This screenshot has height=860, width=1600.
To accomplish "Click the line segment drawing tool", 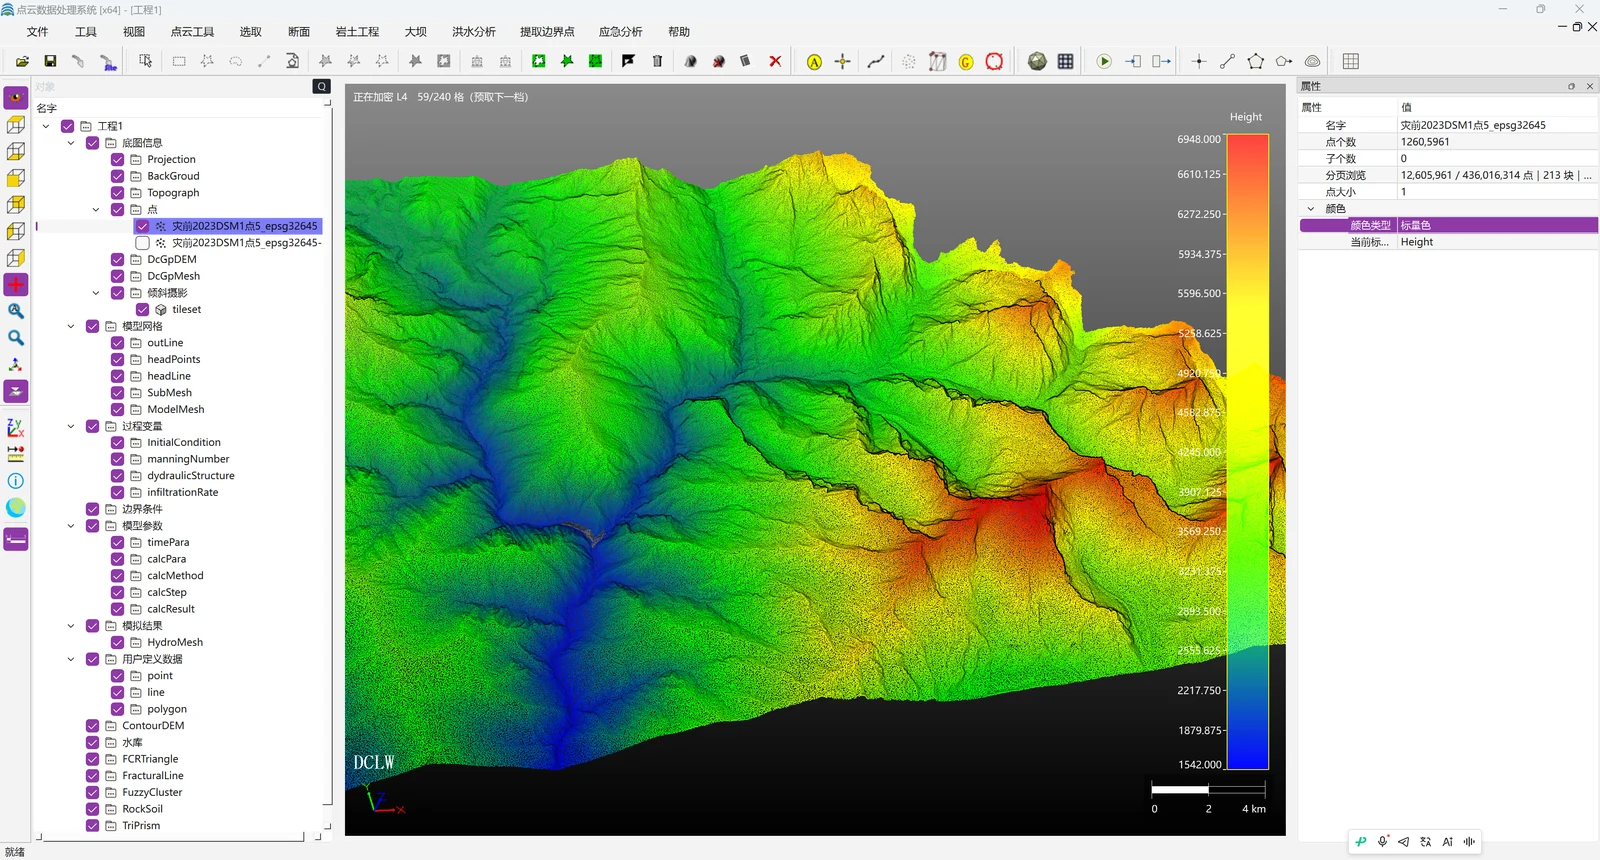I will pos(1227,61).
